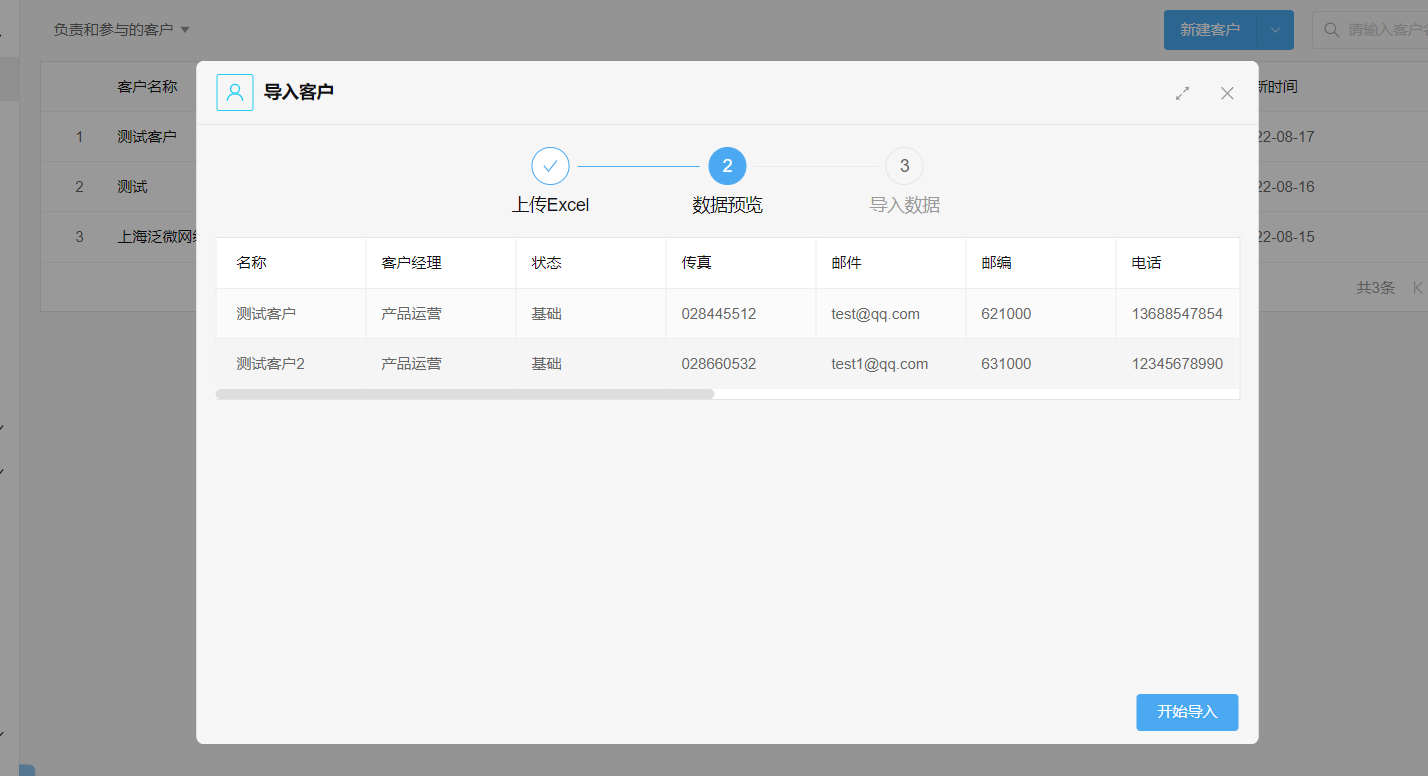Select the 测试客户2 row cell

pyautogui.click(x=291, y=364)
